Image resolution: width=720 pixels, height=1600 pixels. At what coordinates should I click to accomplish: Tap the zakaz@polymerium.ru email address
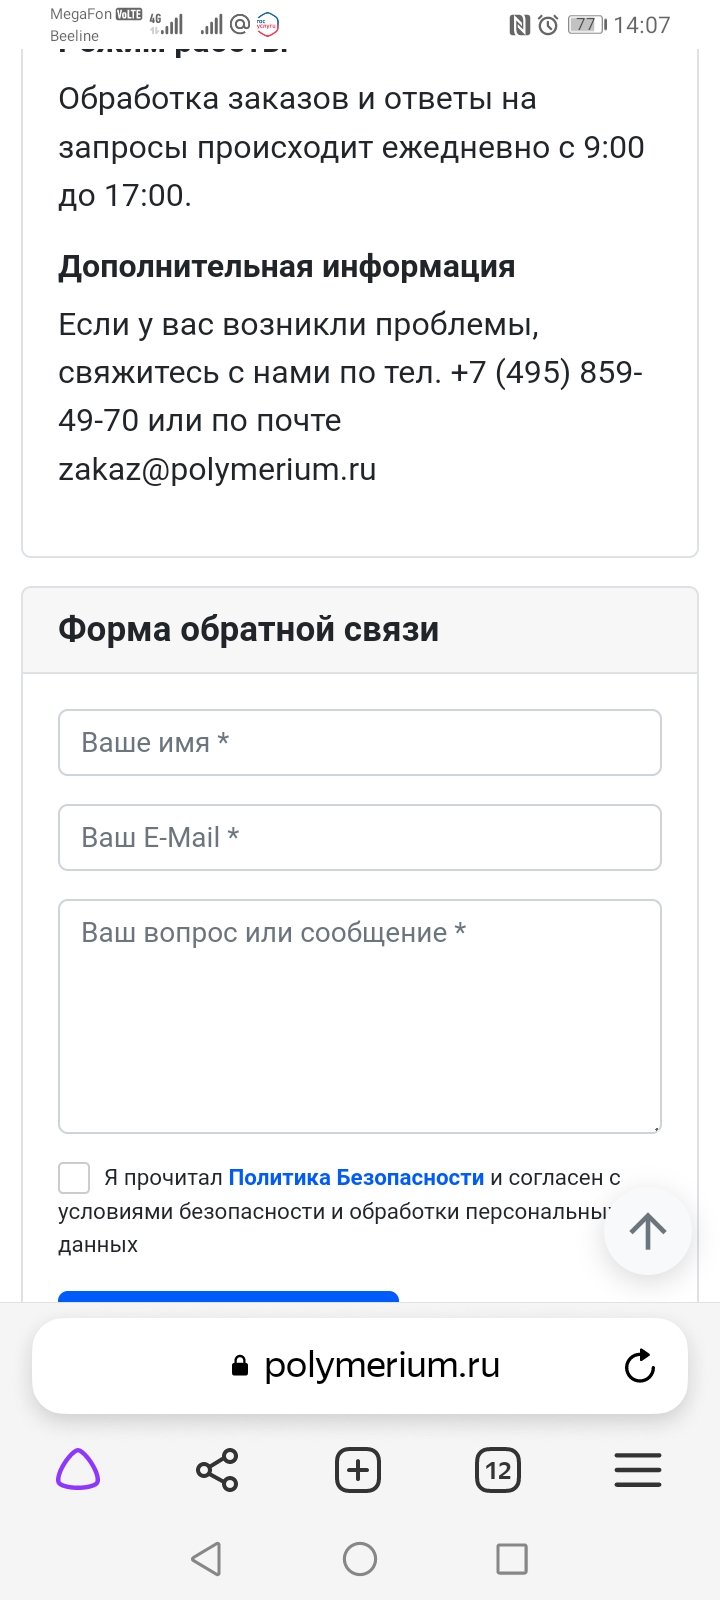[217, 469]
